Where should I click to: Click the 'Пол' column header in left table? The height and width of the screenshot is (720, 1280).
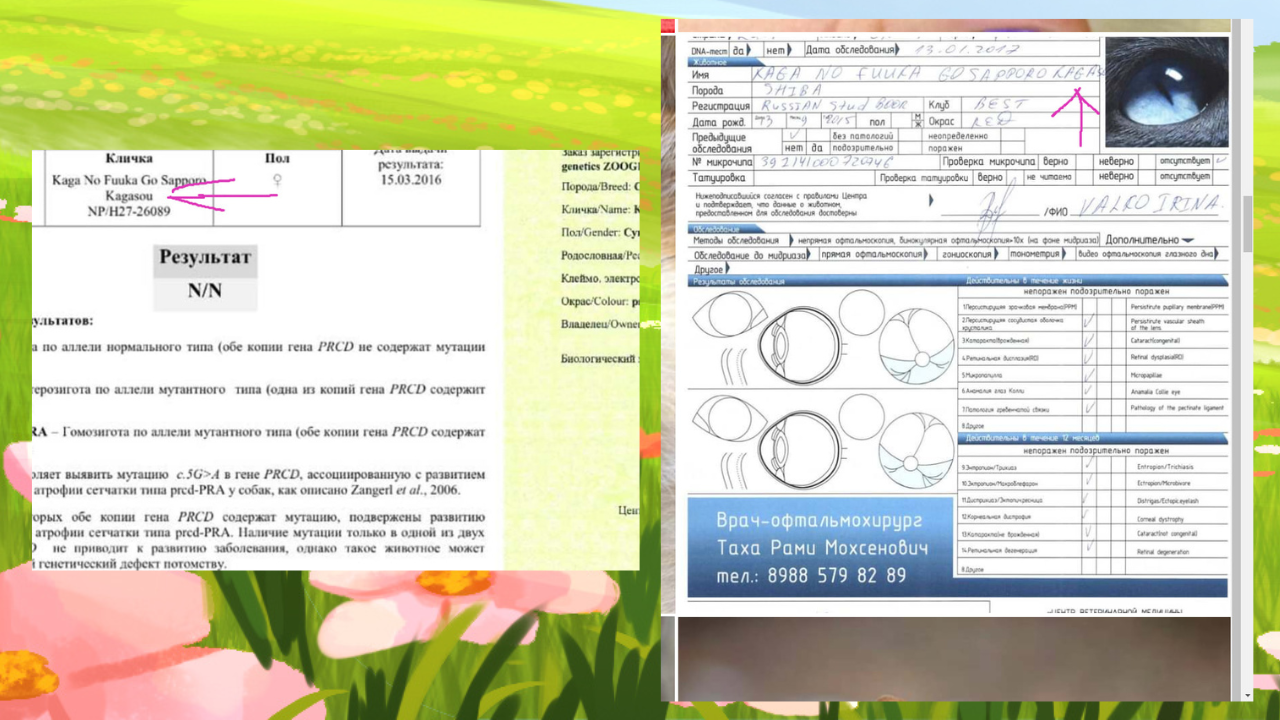click(x=277, y=158)
